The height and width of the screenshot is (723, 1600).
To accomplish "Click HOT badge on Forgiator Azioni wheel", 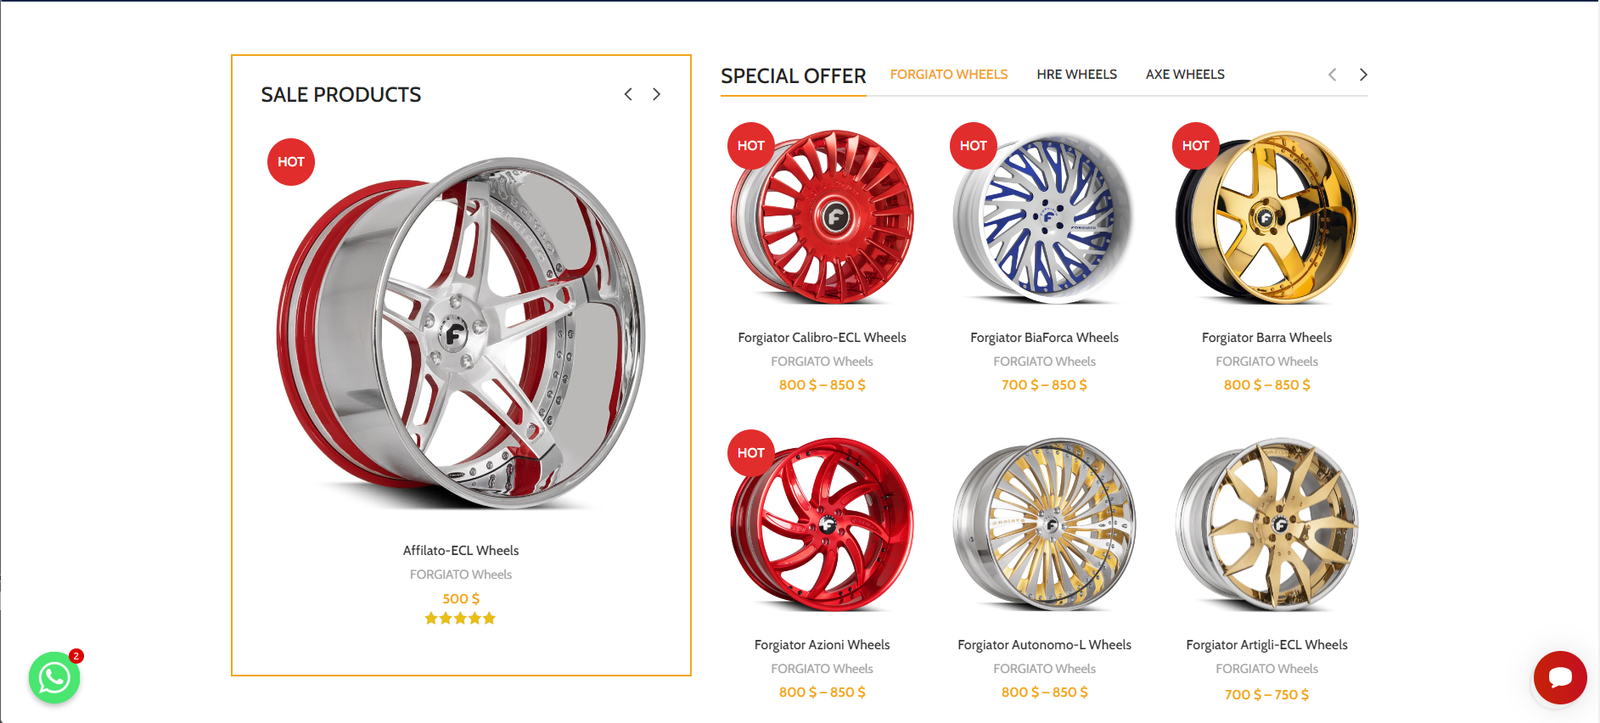I will (751, 453).
